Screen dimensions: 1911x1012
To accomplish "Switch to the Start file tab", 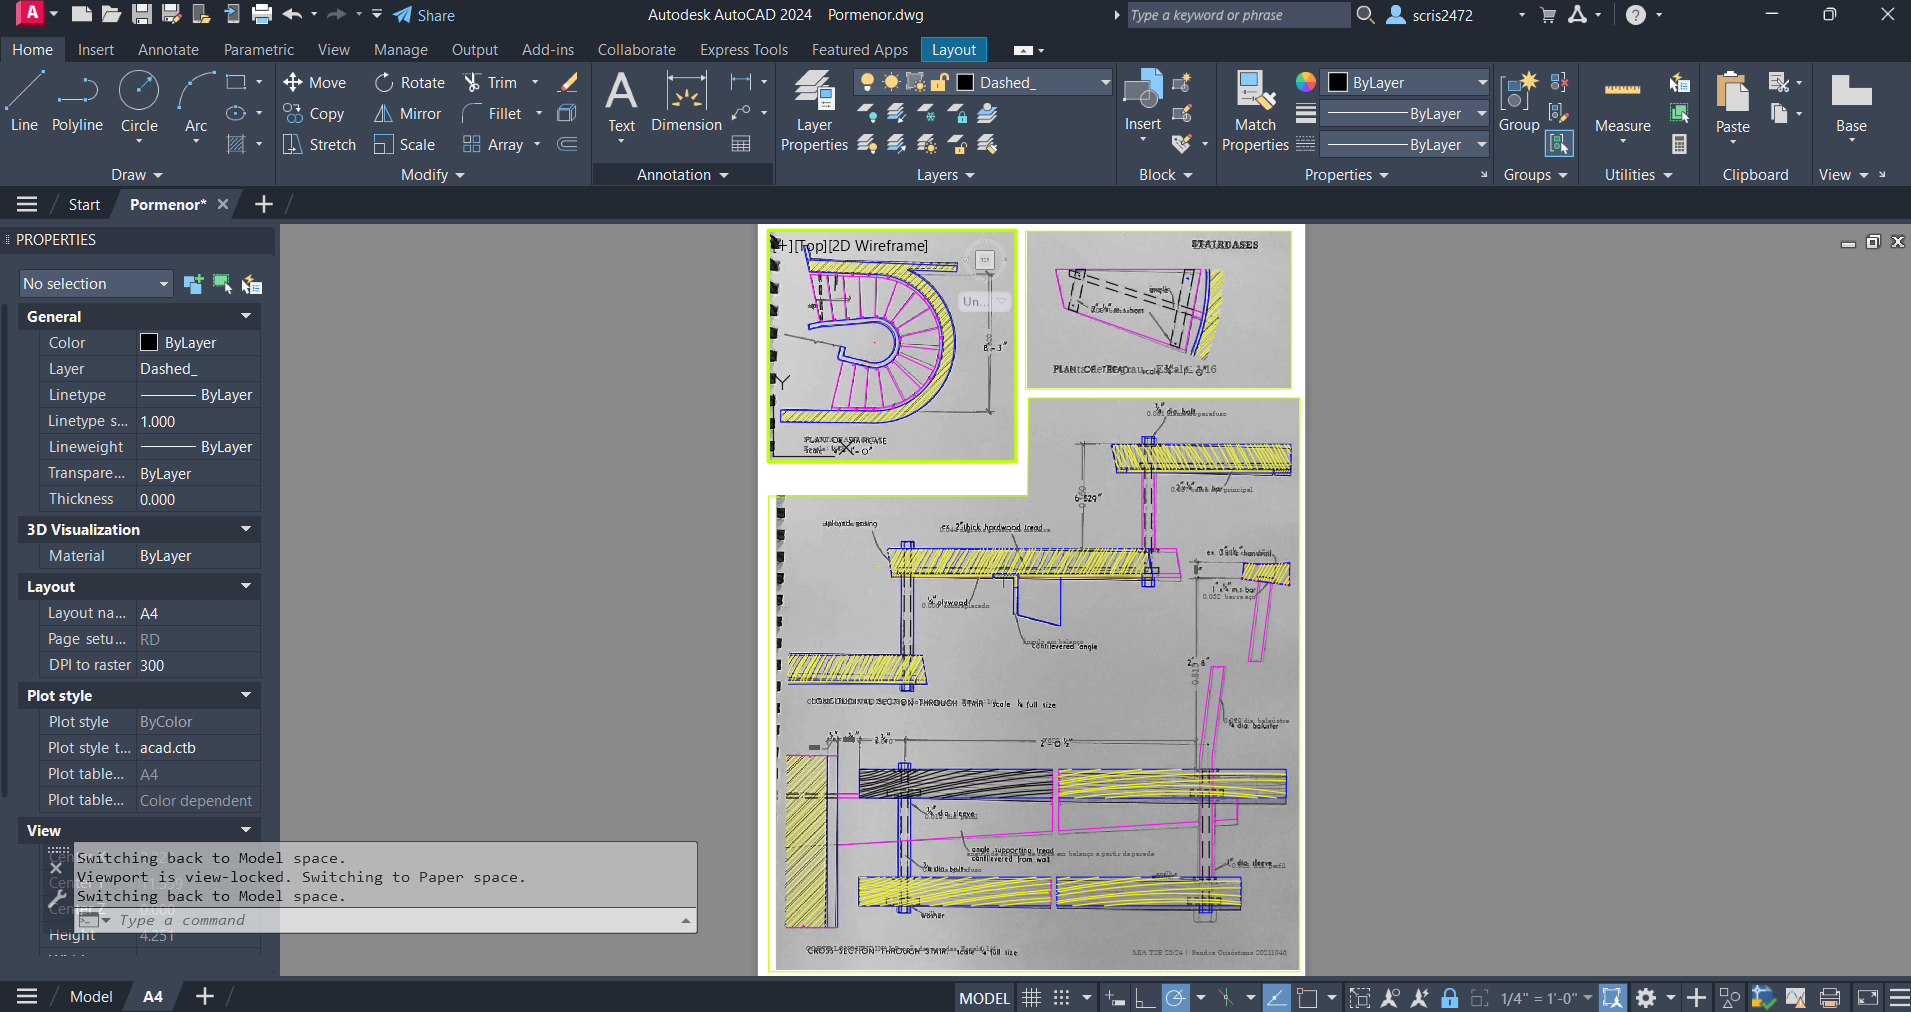I will tap(84, 205).
